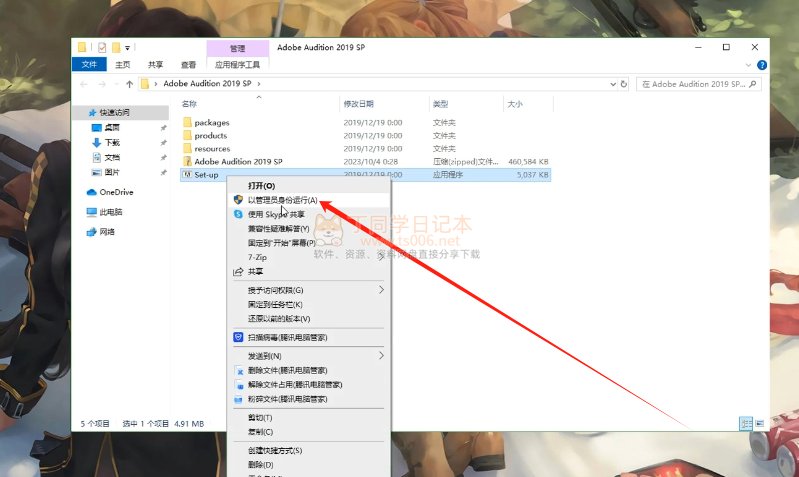Sort by the 类型 column header
The height and width of the screenshot is (477, 799).
440,104
